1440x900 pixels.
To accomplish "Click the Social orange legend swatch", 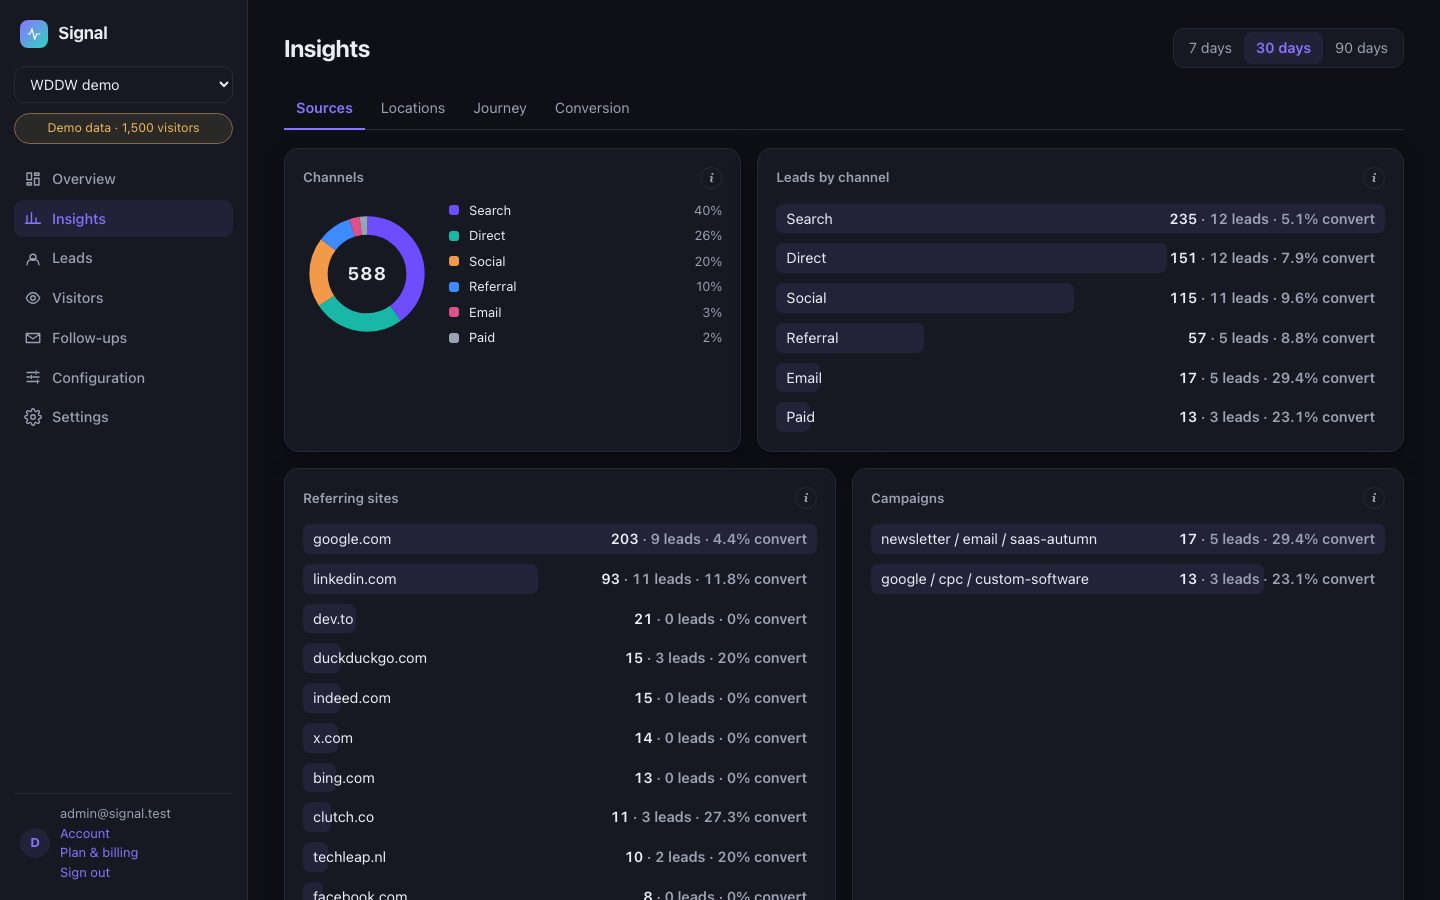I will point(454,261).
